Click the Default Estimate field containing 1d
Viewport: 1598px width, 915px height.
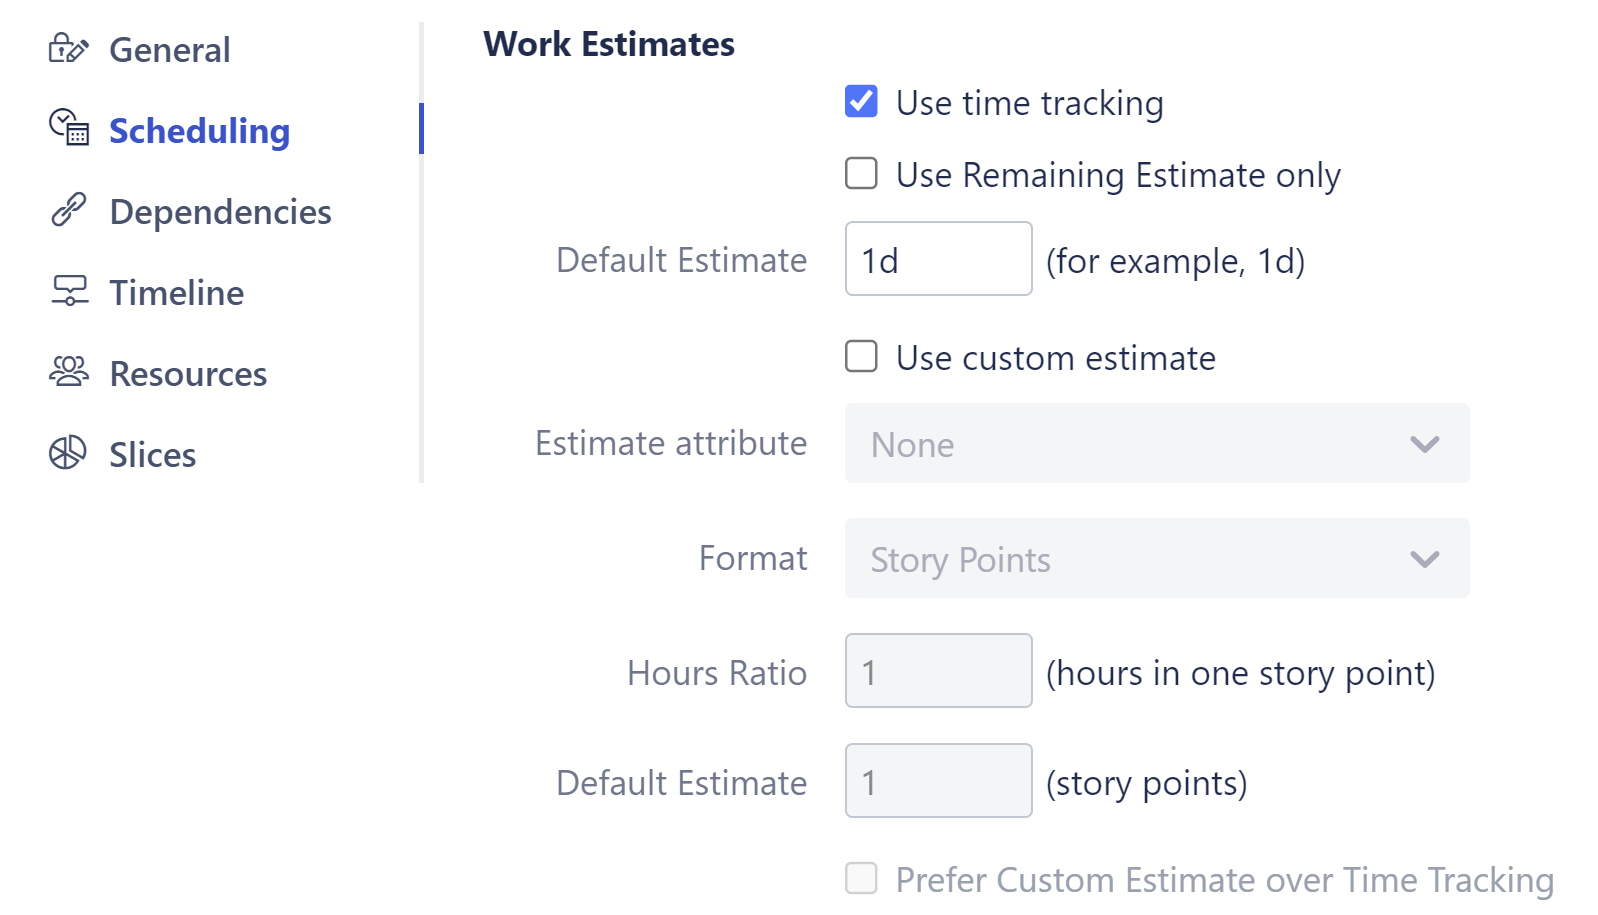pos(937,259)
